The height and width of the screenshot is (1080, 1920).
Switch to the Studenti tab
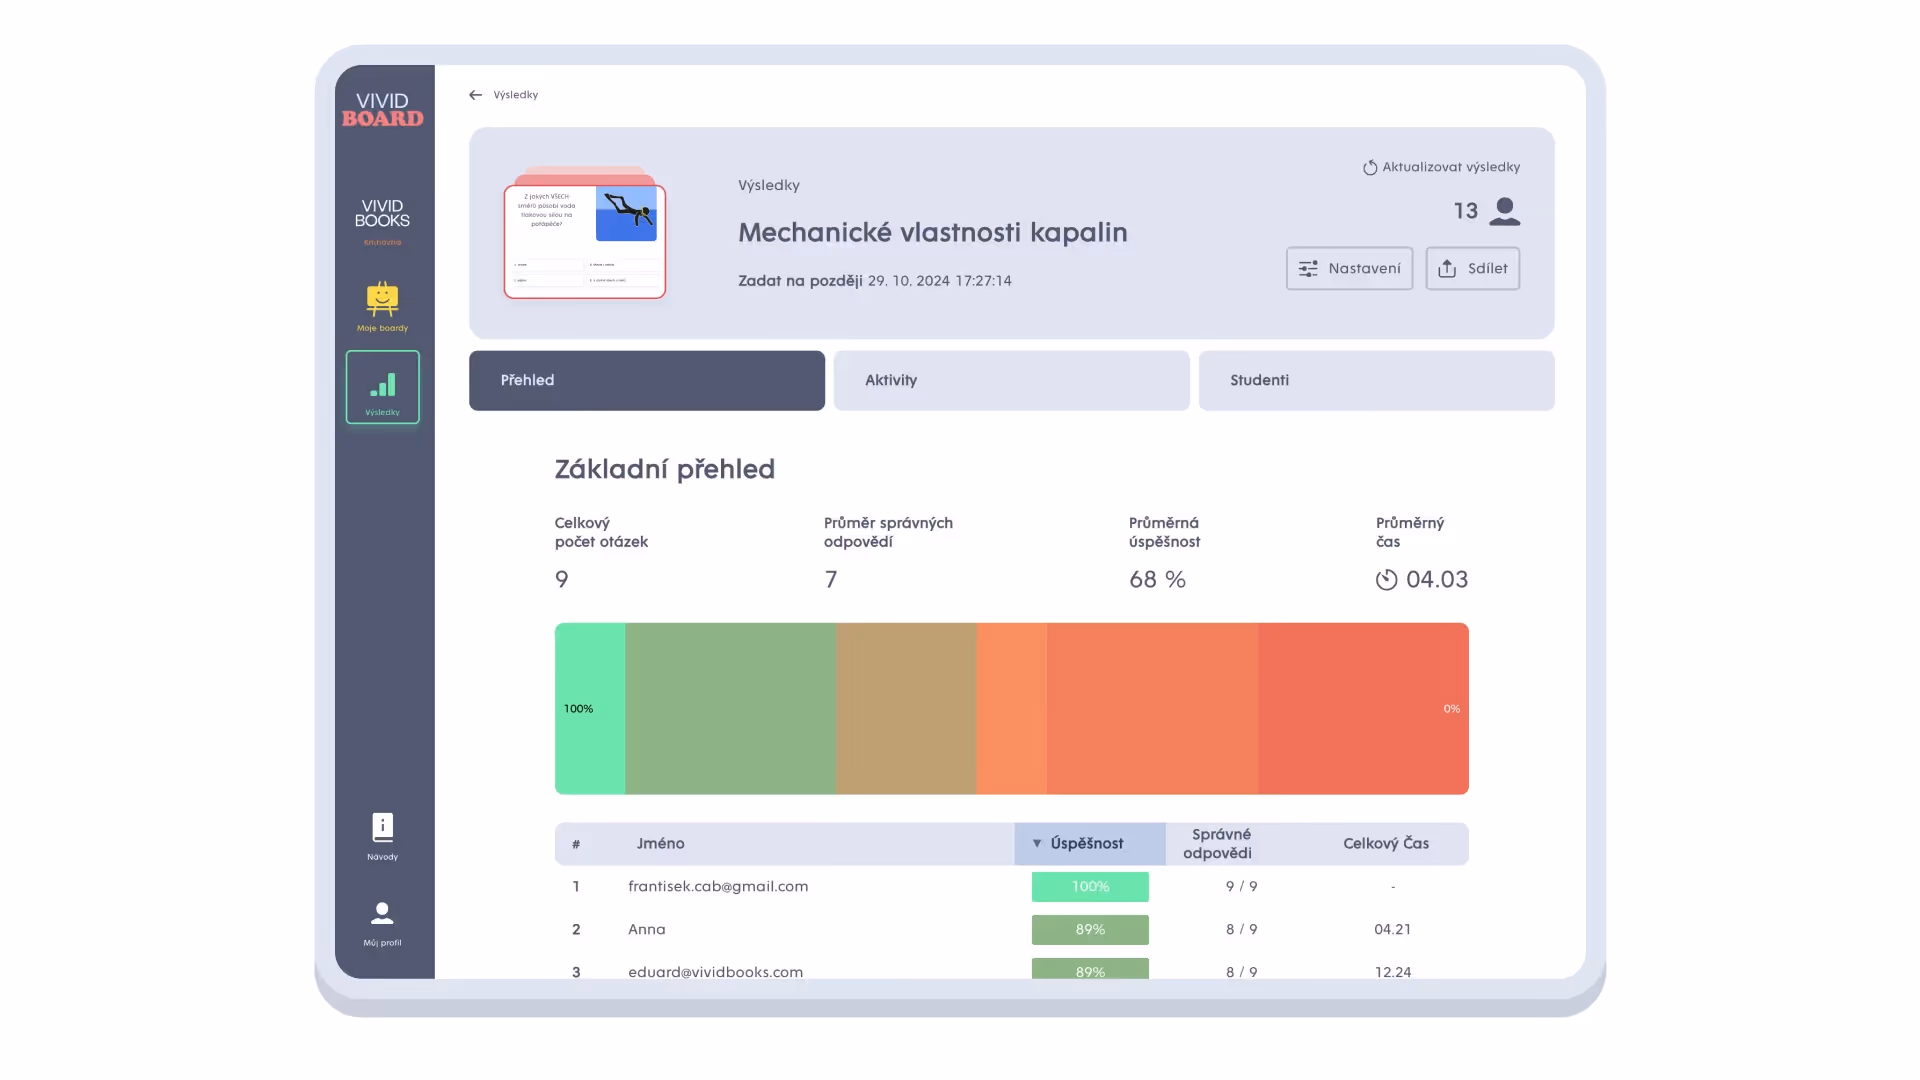[1376, 380]
